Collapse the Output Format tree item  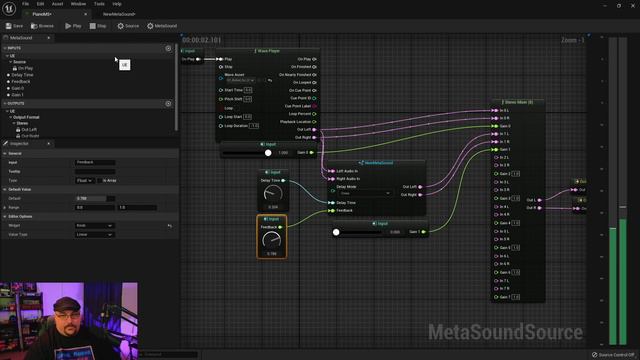(11, 117)
